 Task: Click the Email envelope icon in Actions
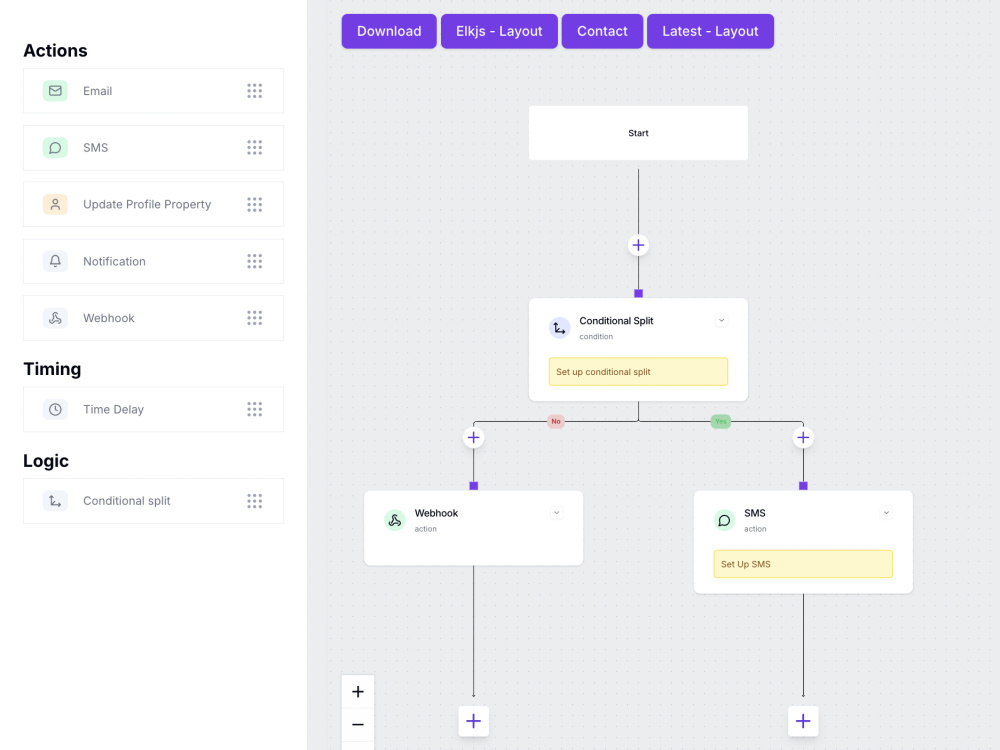pos(55,91)
